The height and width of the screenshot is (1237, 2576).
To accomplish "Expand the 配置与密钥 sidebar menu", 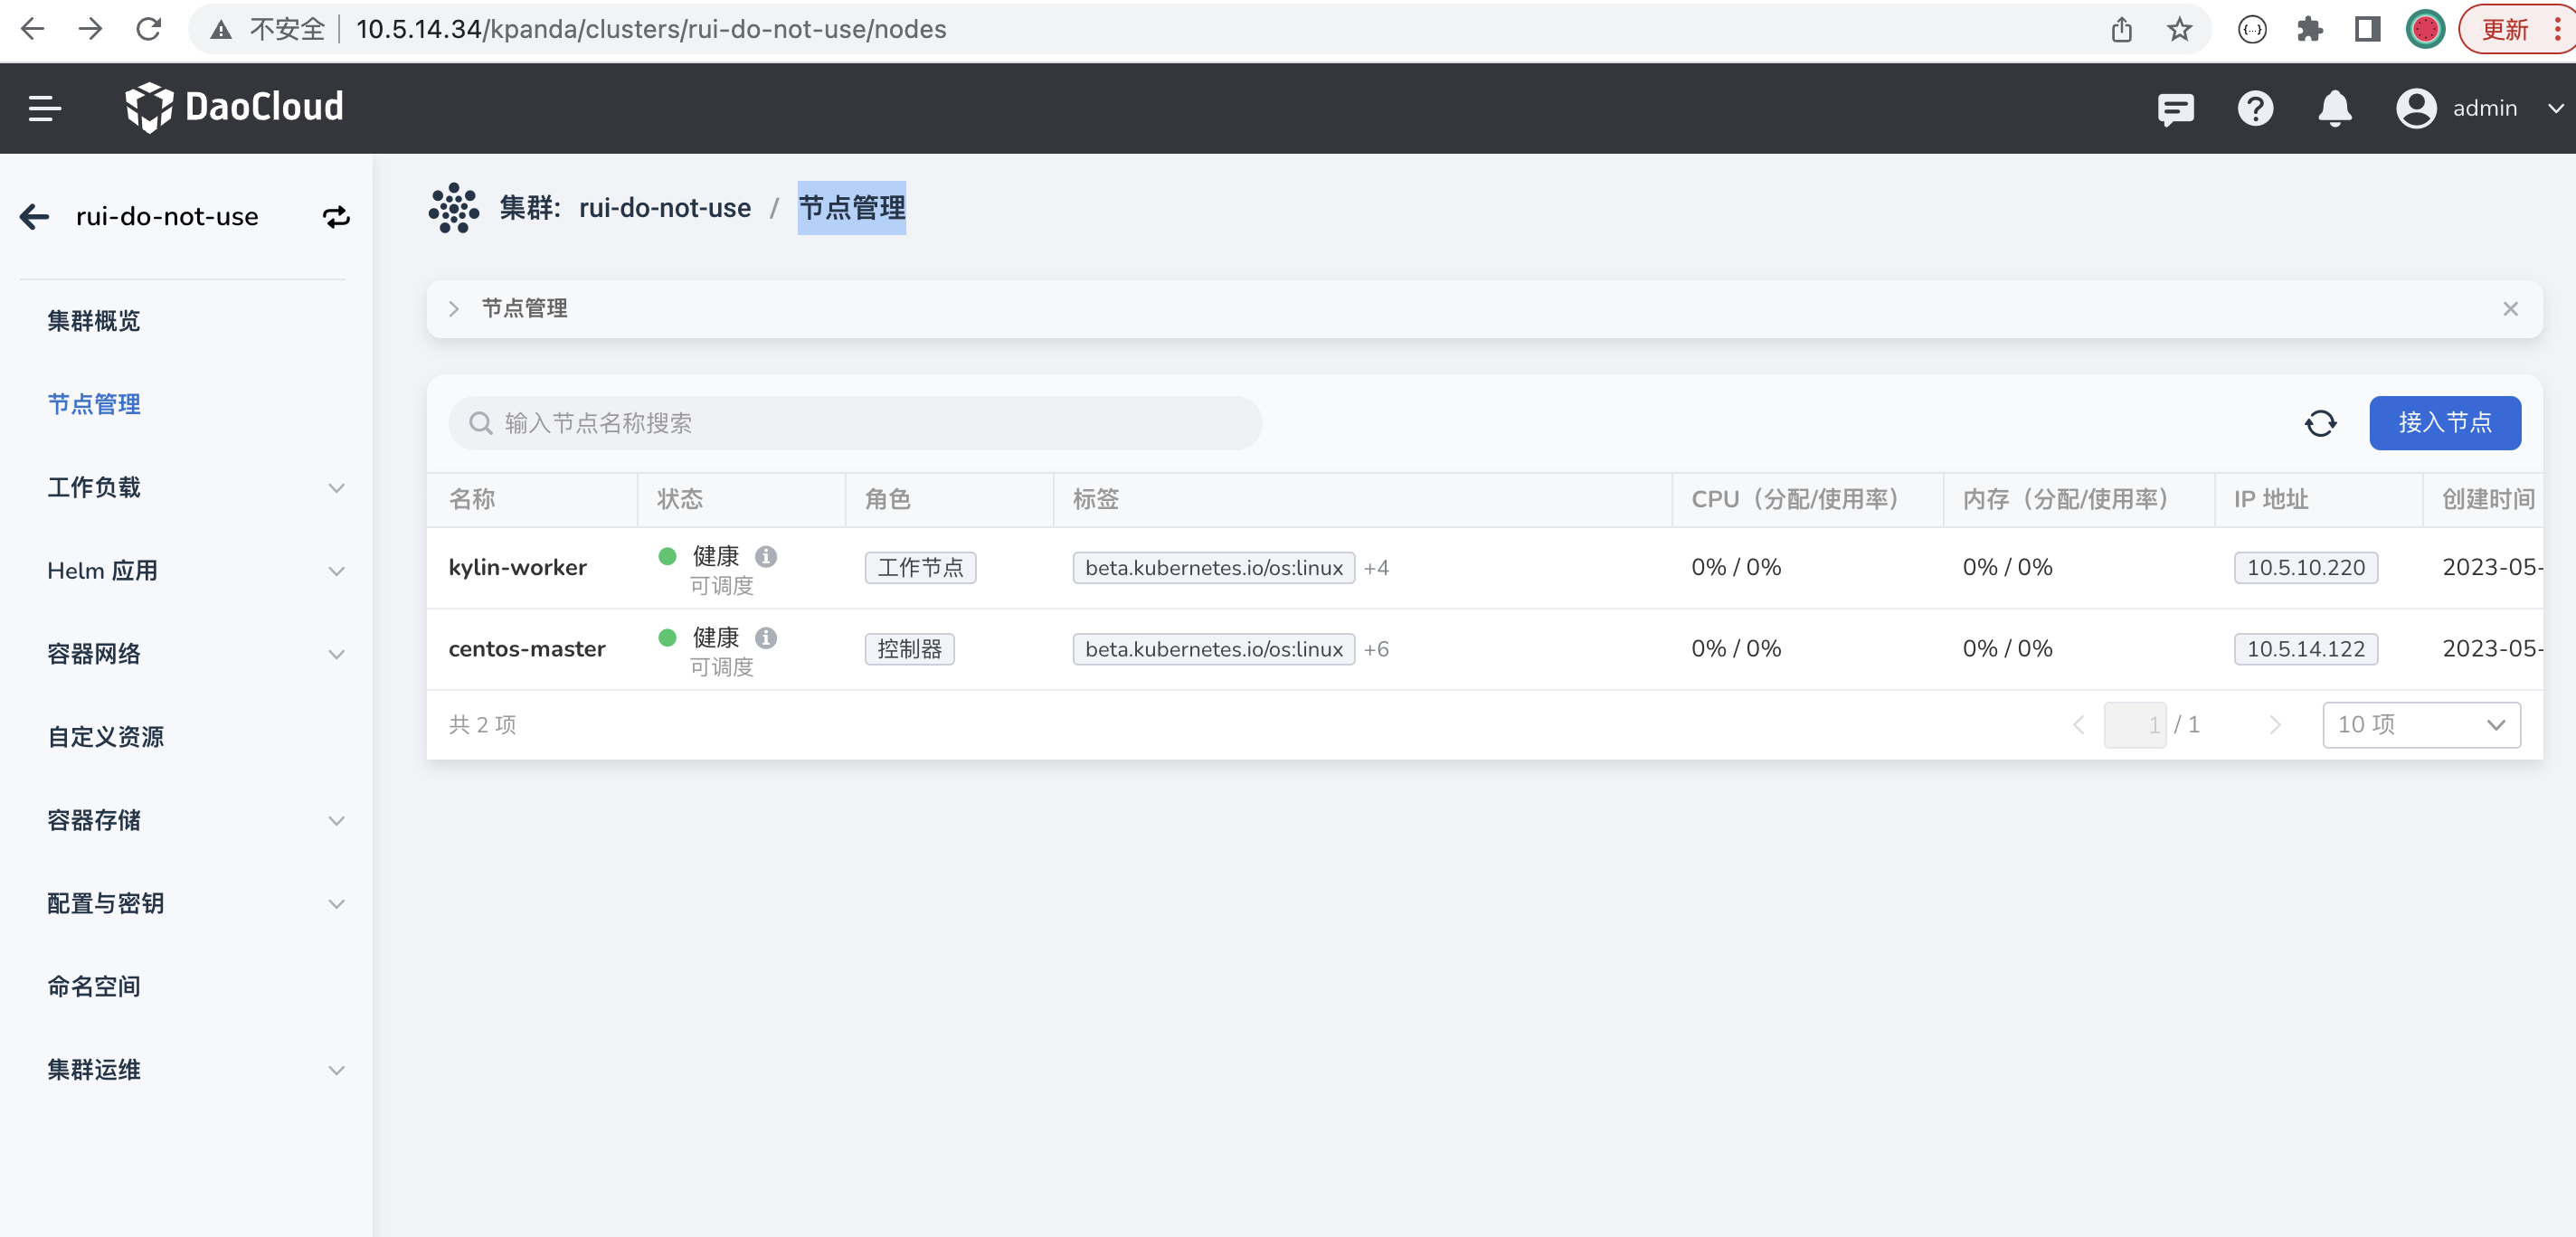I will (x=195, y=903).
